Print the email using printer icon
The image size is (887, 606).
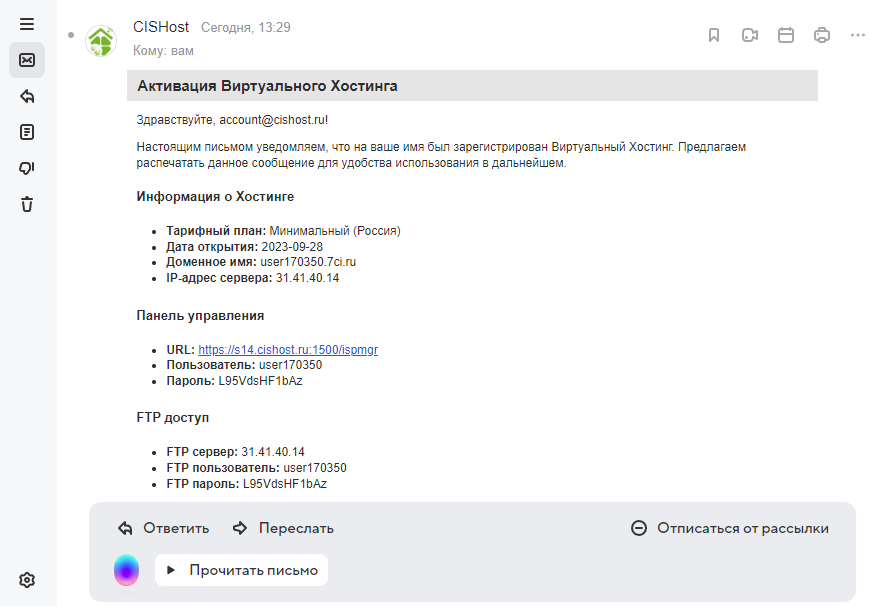(x=822, y=35)
